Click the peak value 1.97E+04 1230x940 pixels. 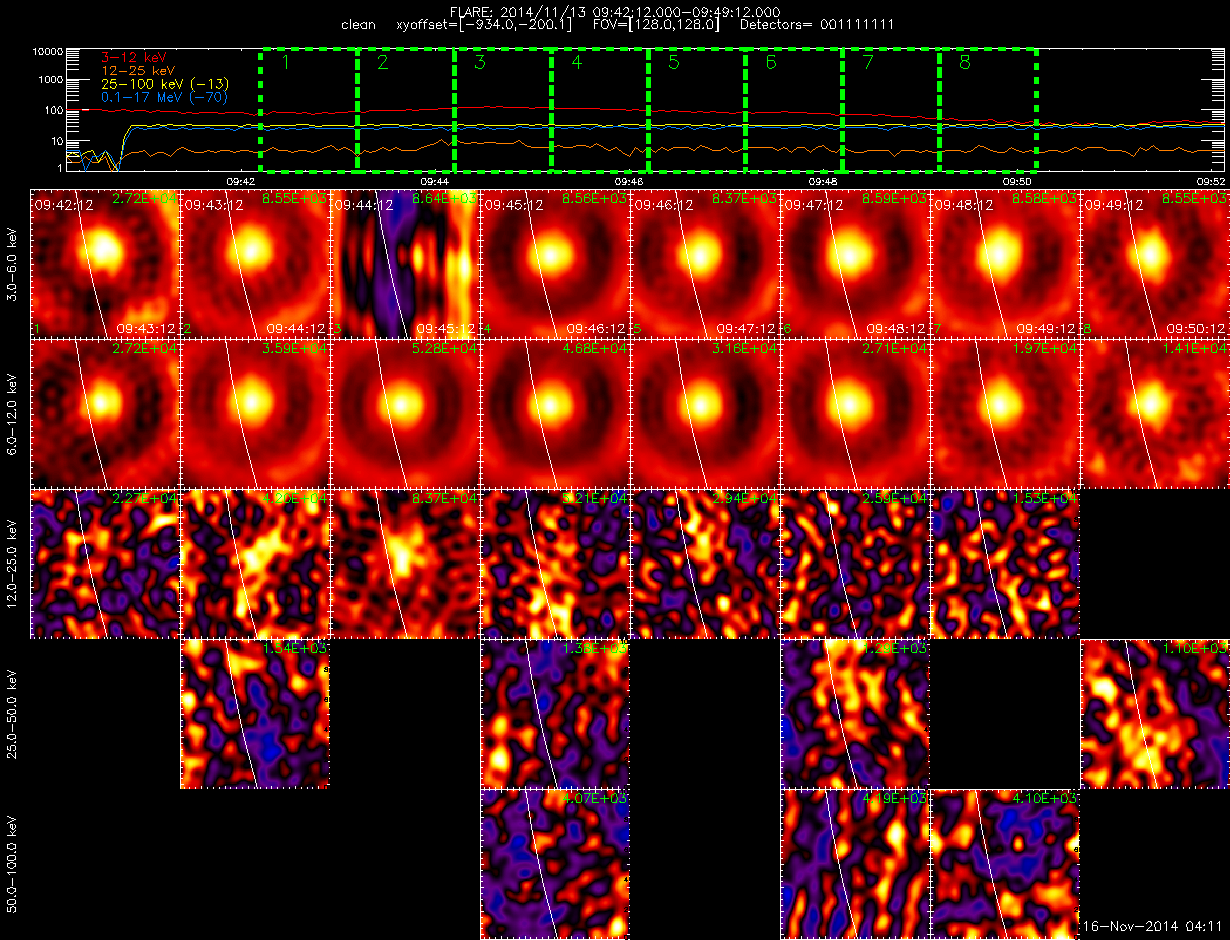point(1046,349)
